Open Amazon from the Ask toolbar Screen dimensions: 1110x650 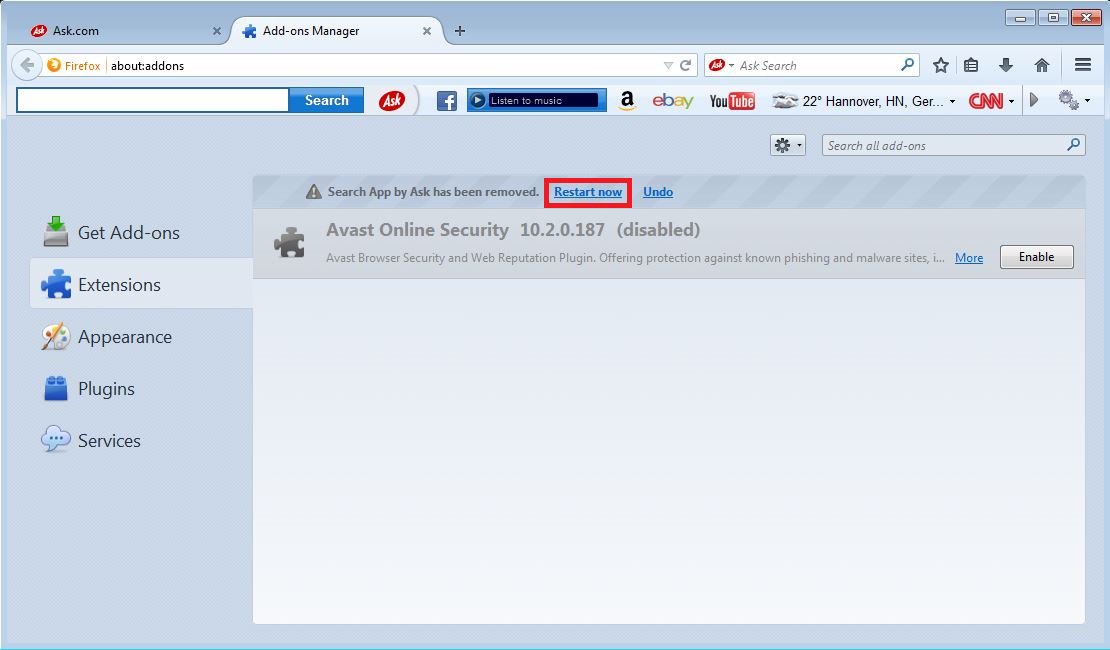click(x=627, y=99)
